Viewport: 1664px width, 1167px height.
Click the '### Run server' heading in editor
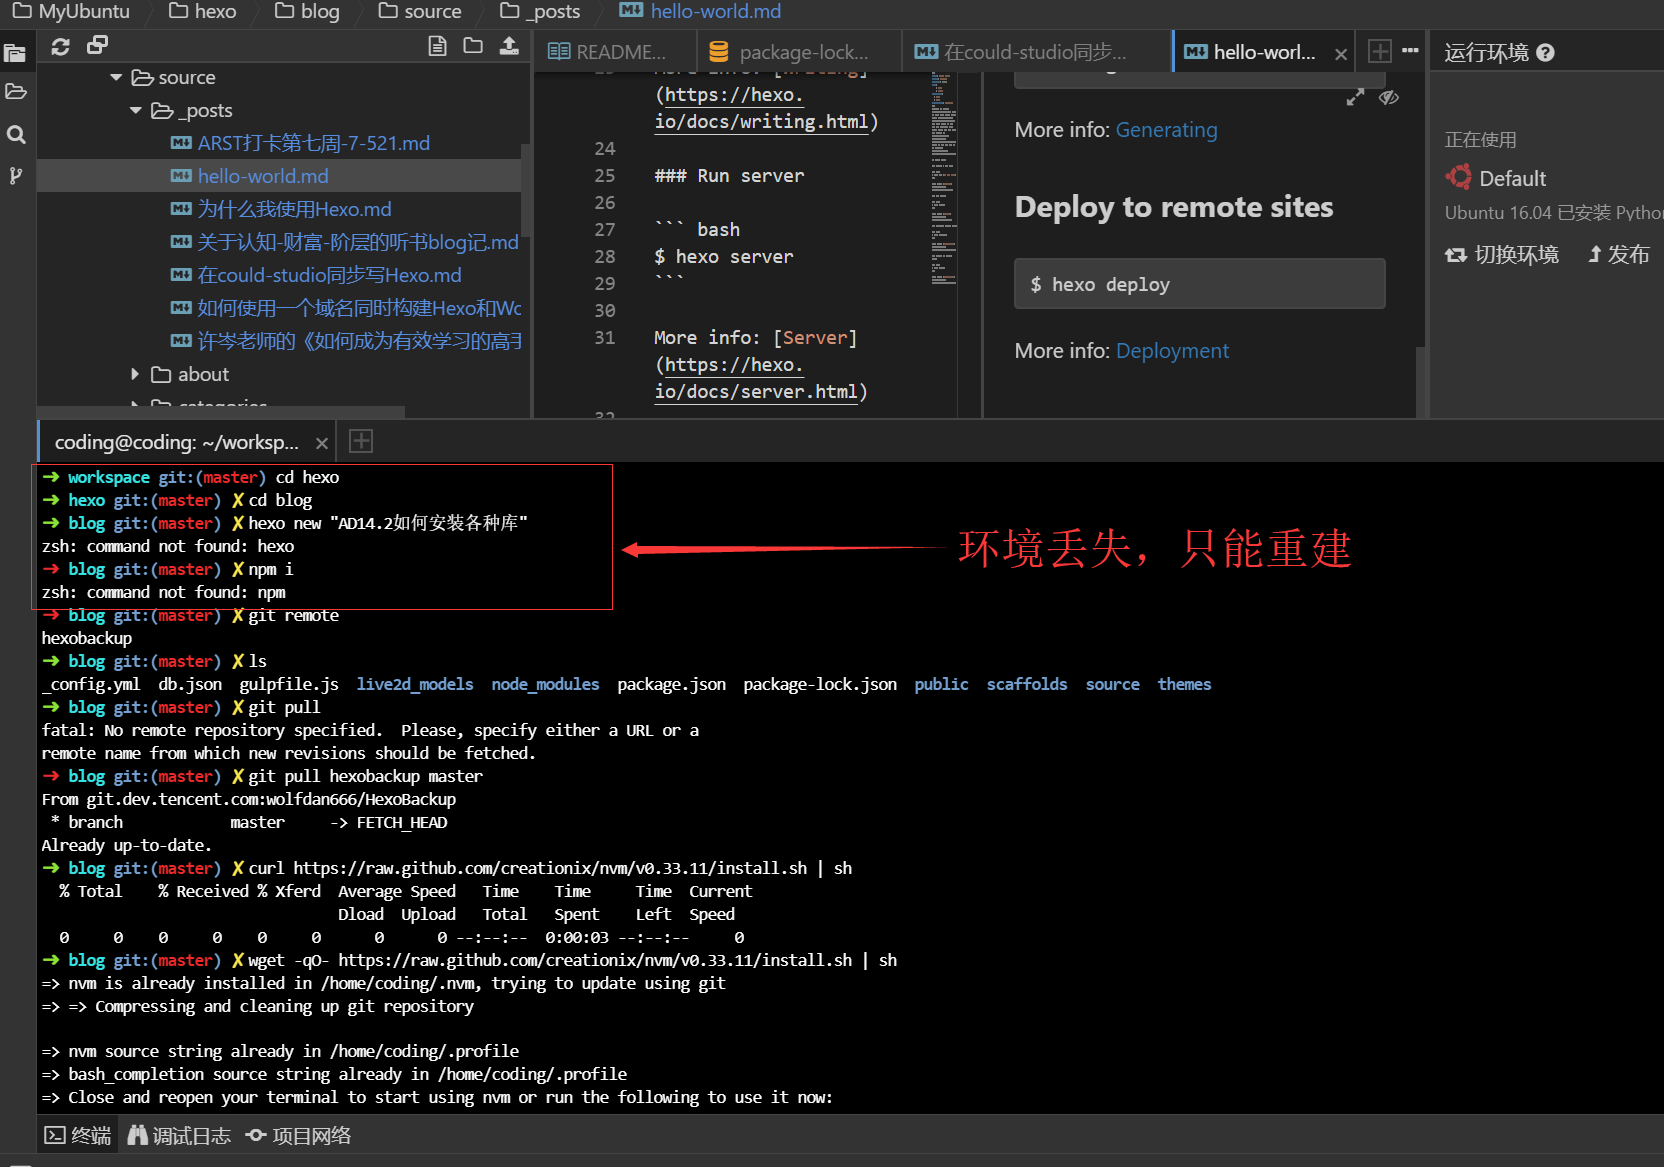[x=729, y=176]
